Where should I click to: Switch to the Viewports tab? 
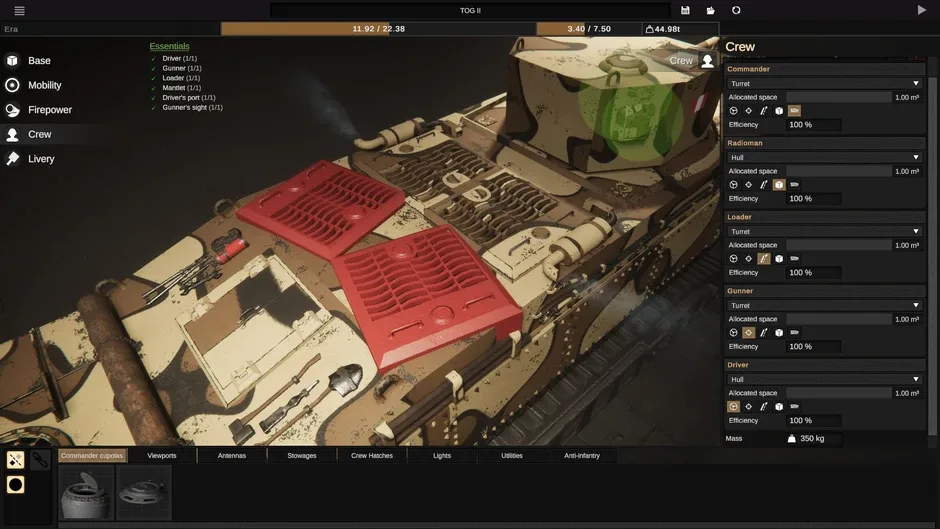(x=161, y=456)
